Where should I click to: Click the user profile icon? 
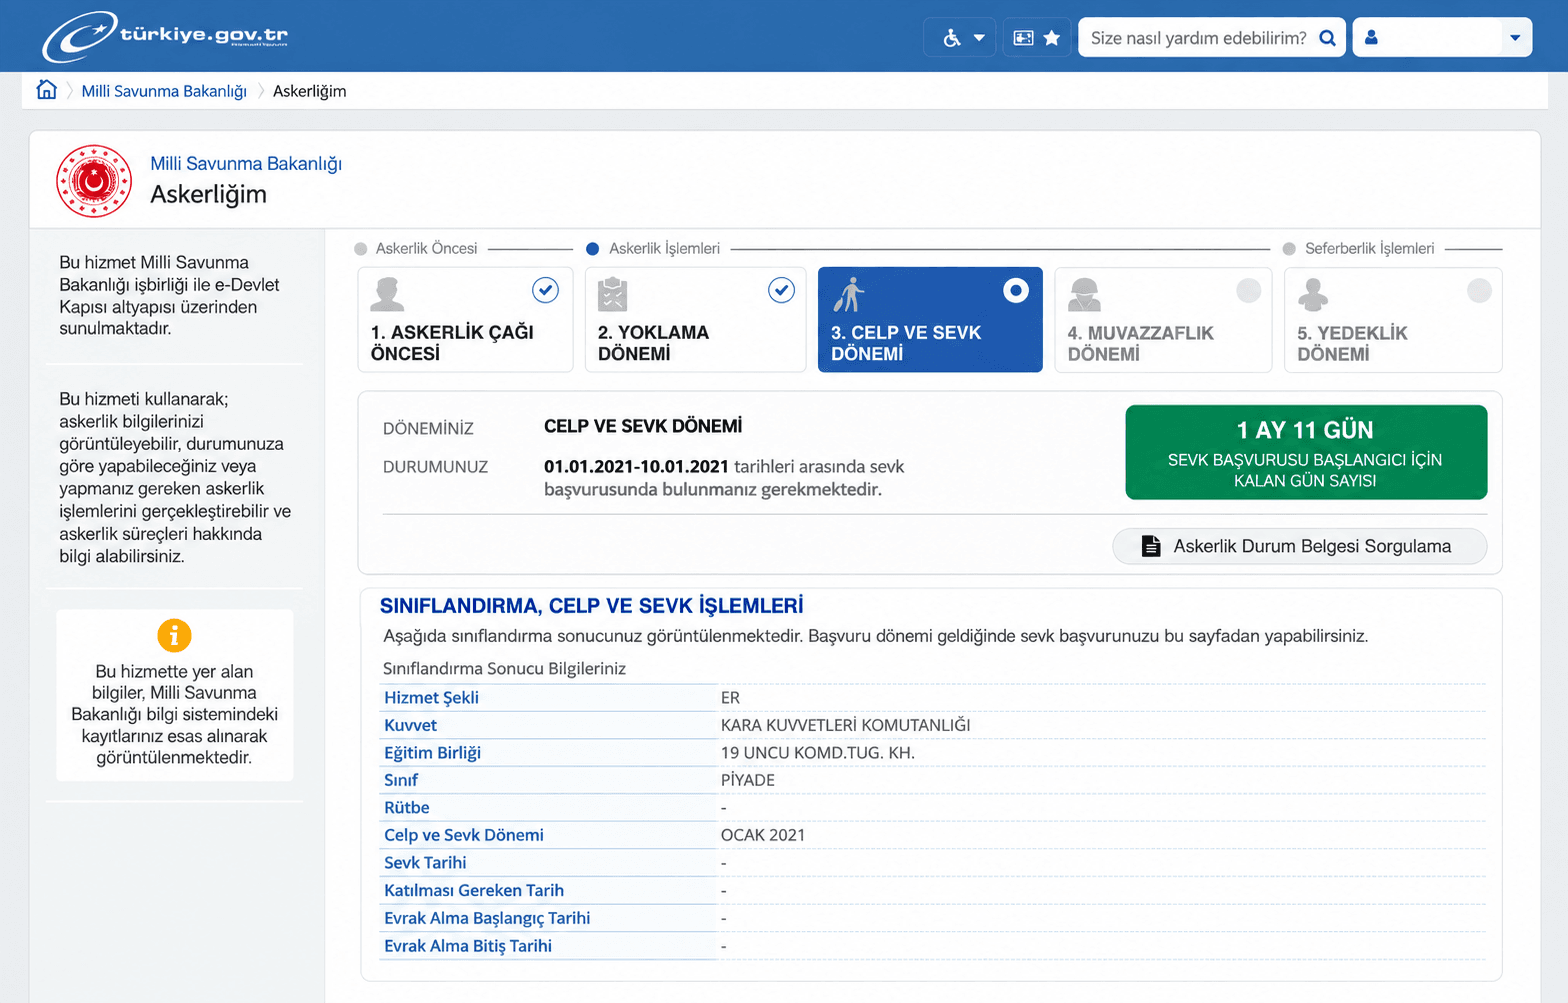1371,37
